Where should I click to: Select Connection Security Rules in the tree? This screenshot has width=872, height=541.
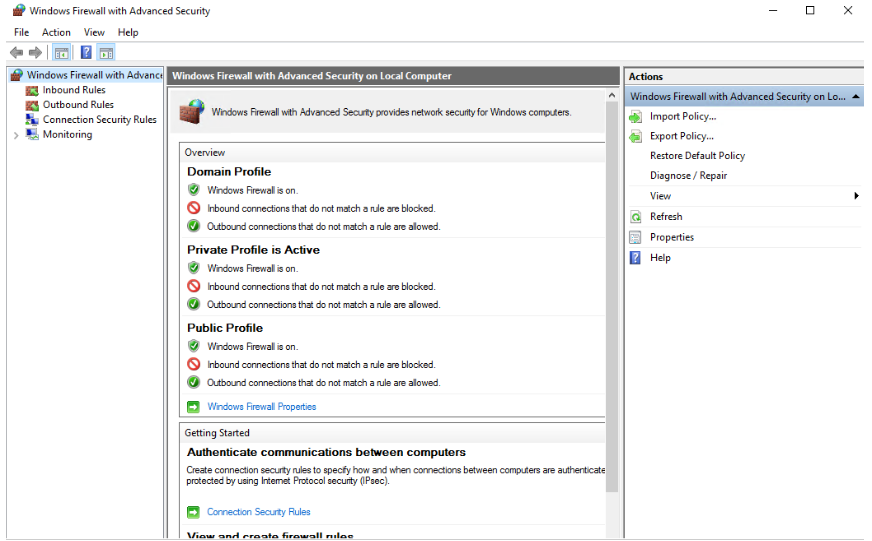pyautogui.click(x=99, y=120)
